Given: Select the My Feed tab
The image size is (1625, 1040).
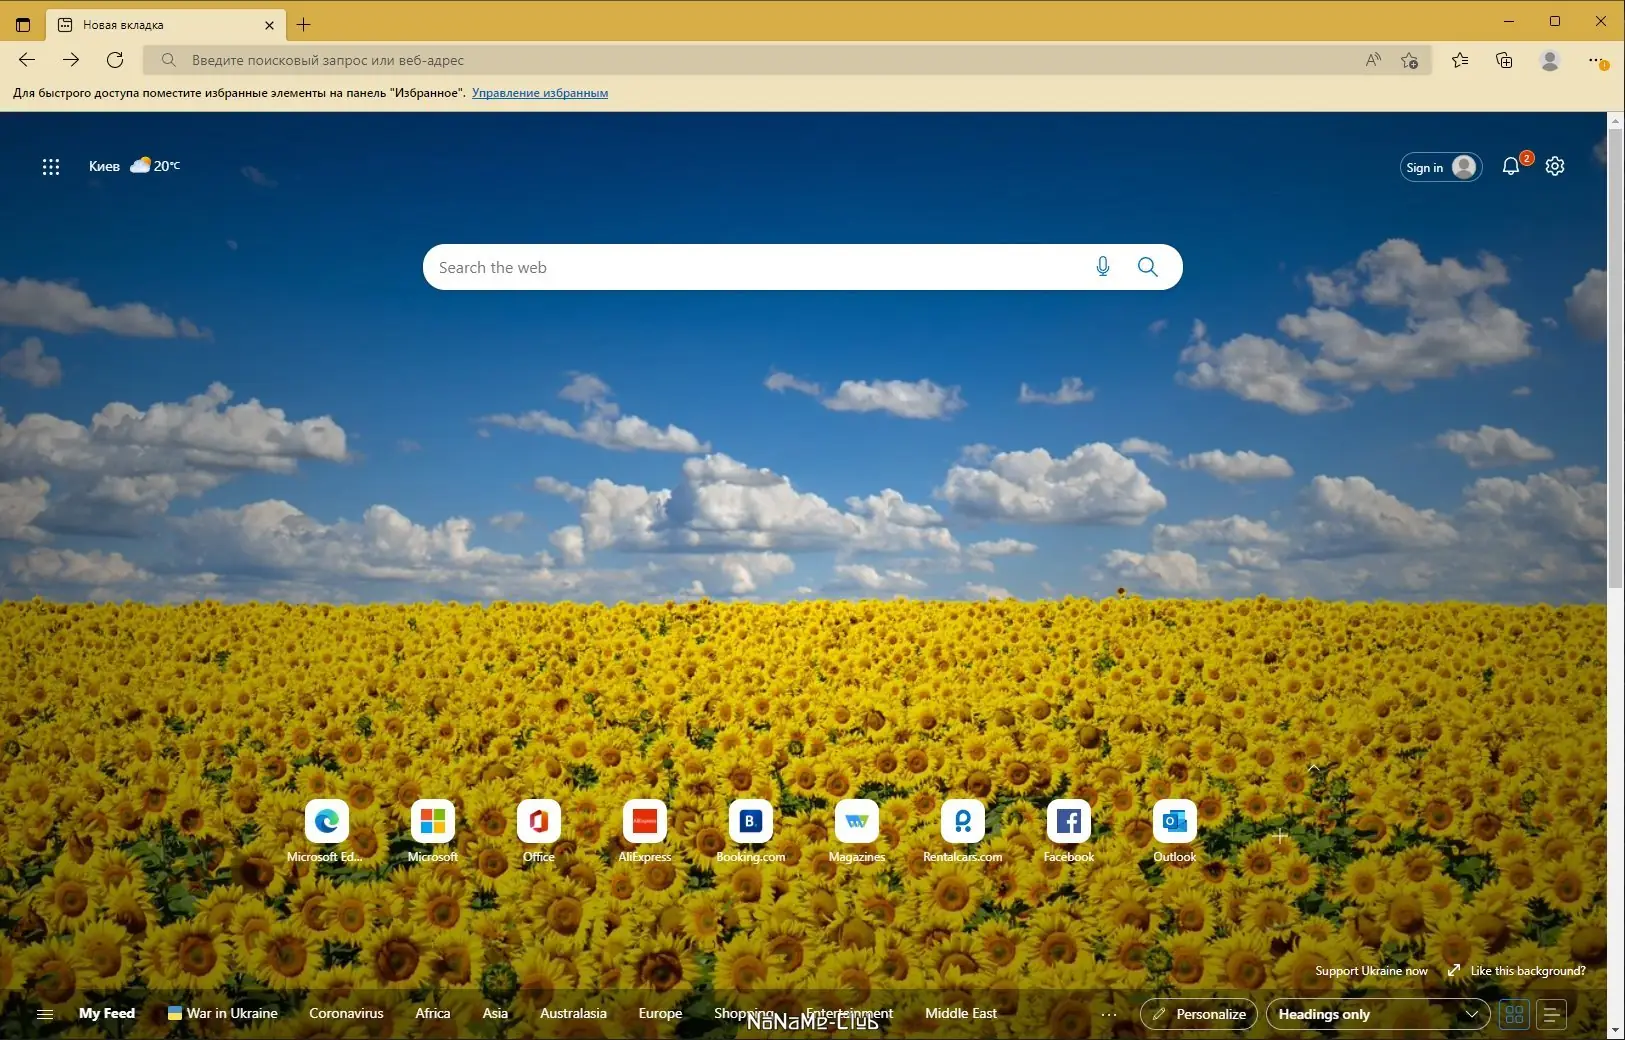Looking at the screenshot, I should 107,1013.
